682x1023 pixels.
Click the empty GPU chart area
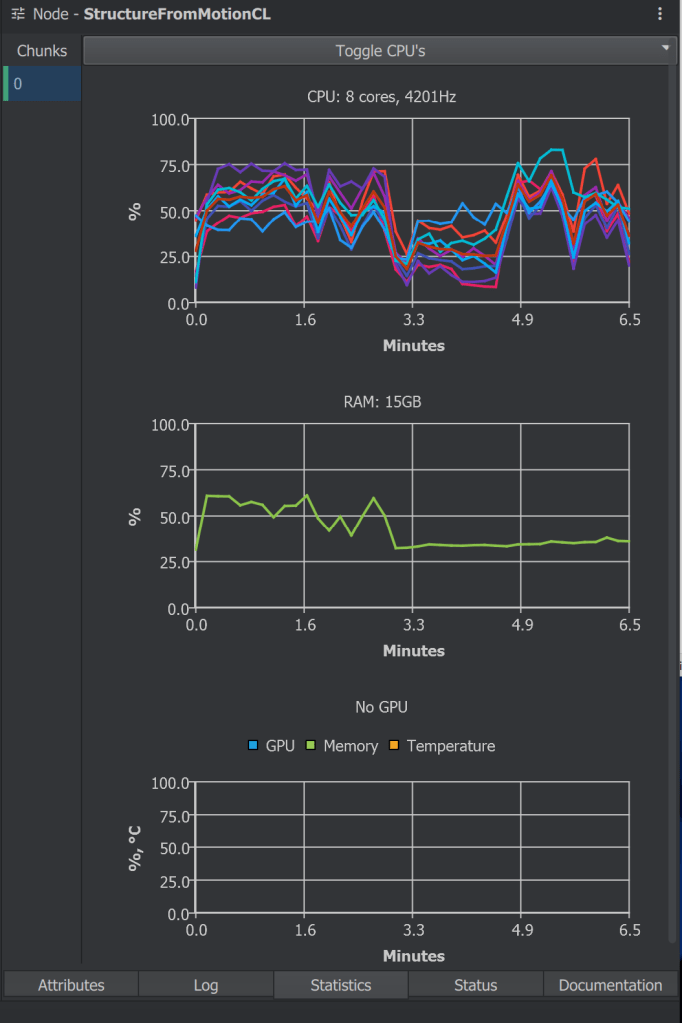point(412,848)
